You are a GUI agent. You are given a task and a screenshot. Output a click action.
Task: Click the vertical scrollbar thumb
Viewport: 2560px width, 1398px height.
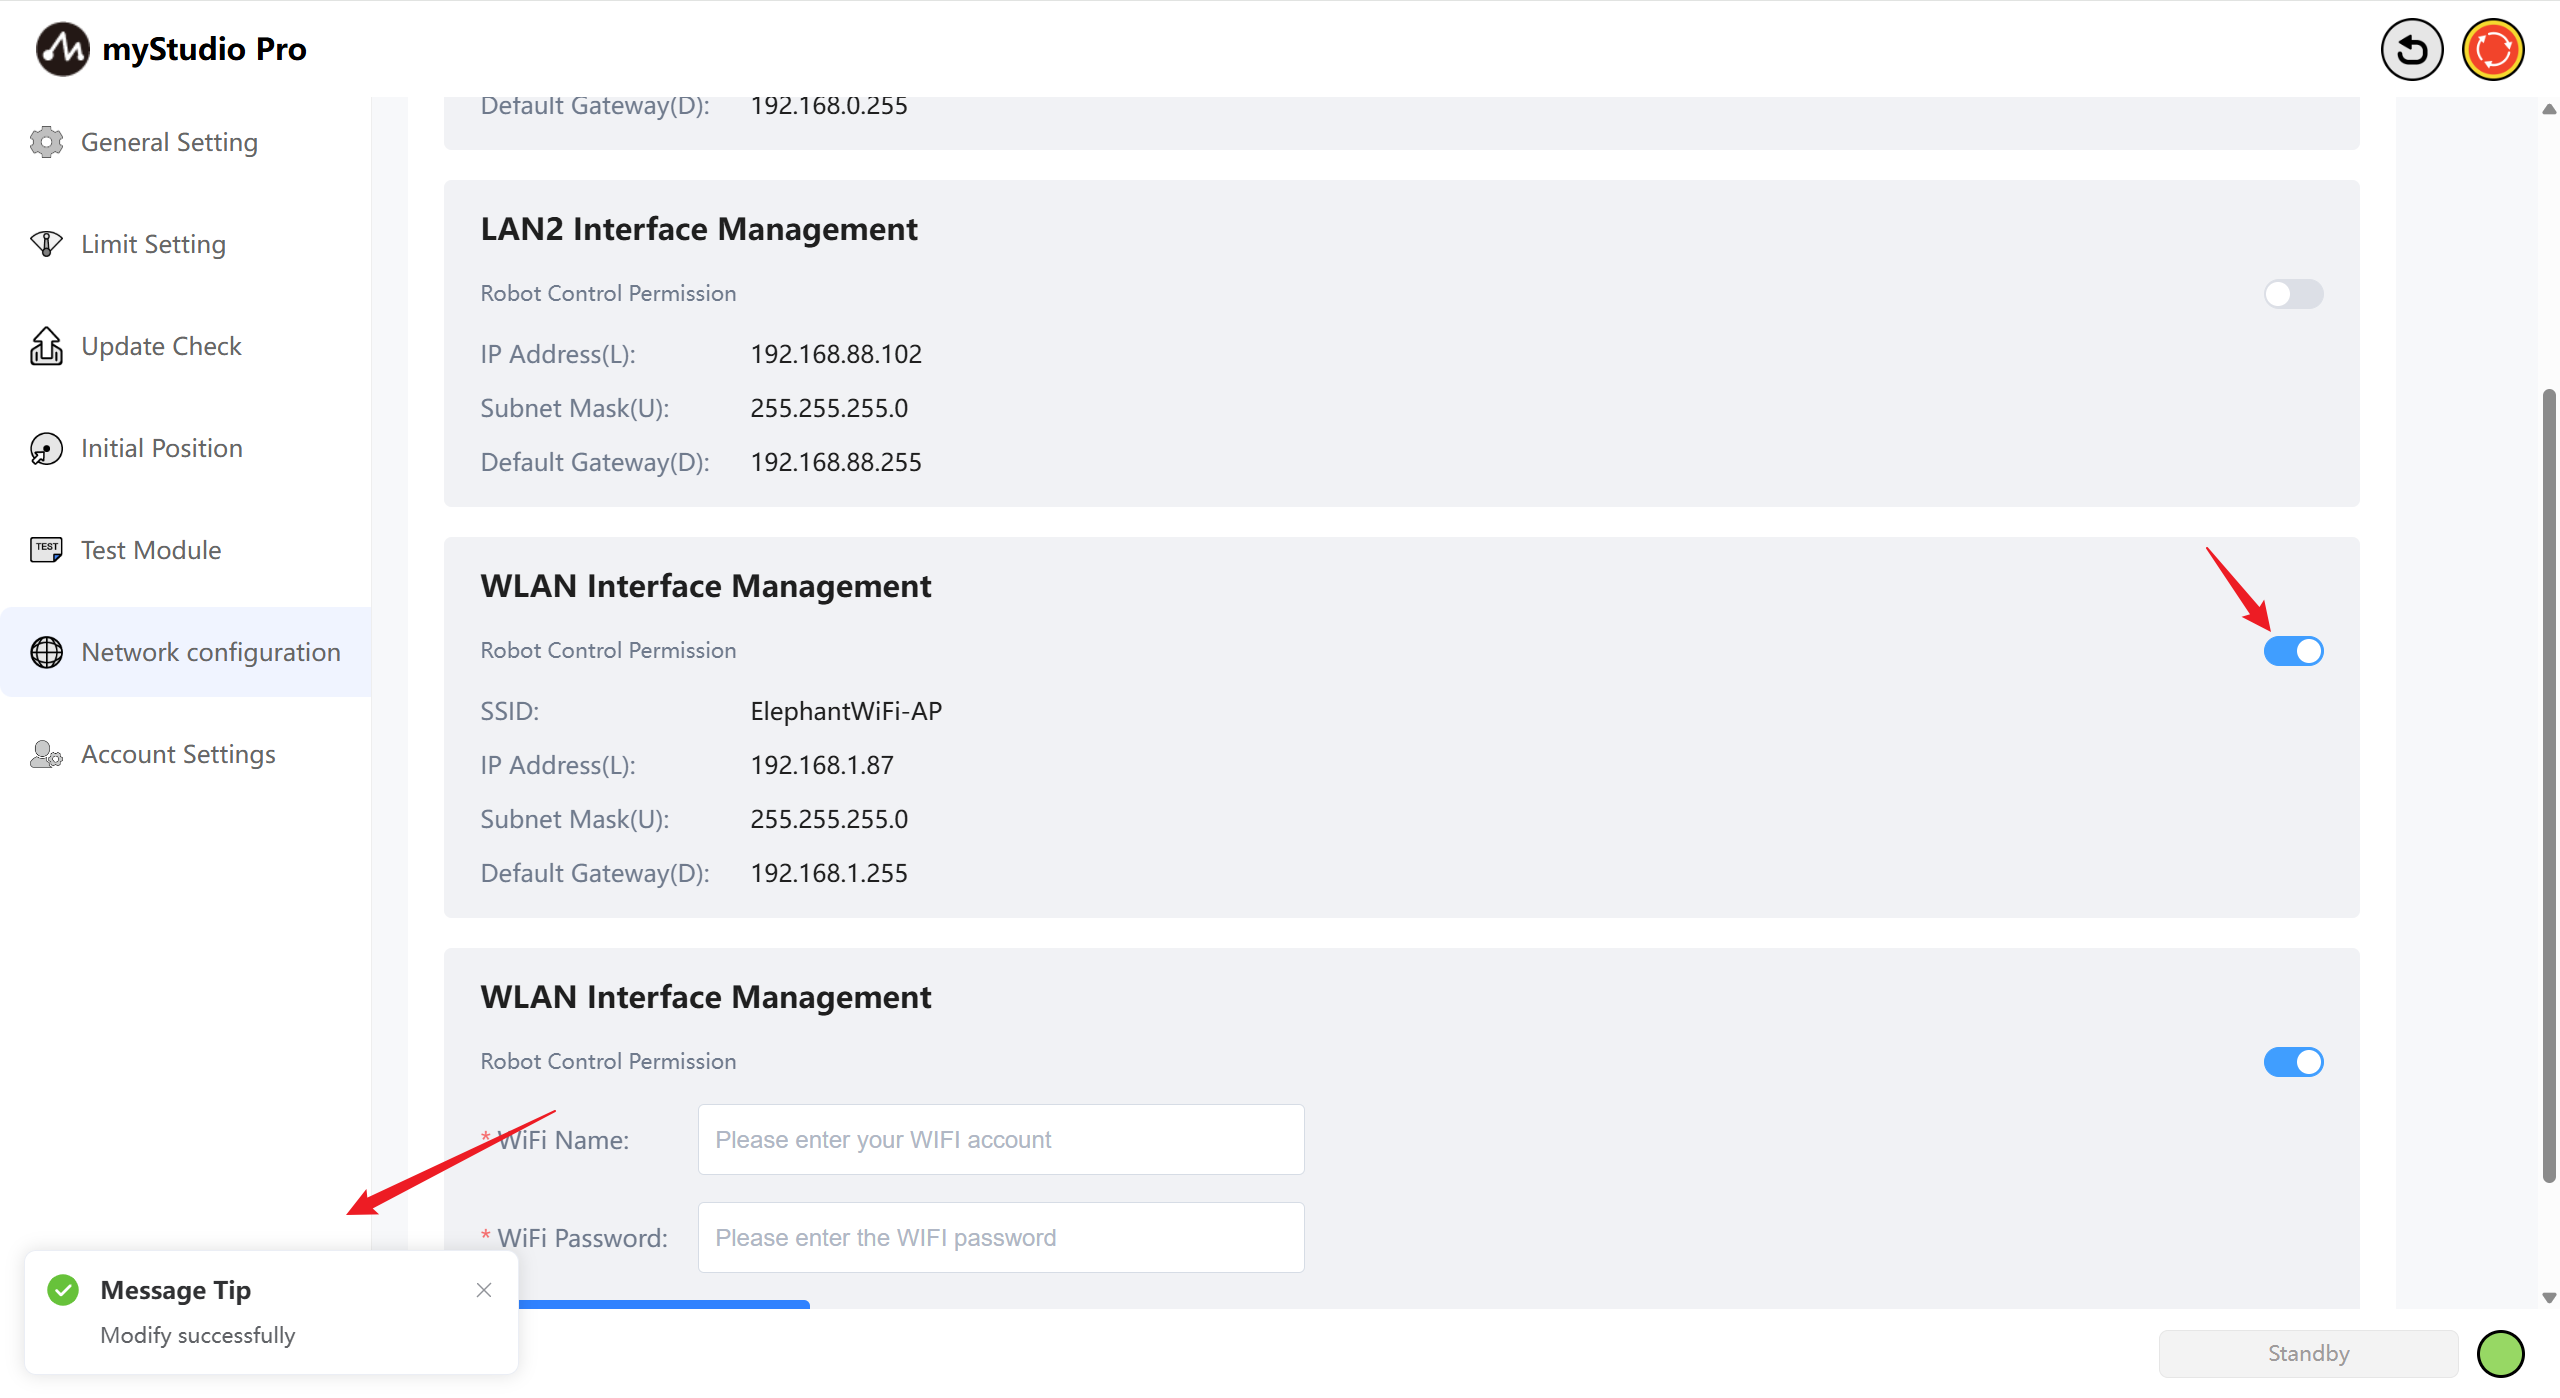pos(2549,785)
